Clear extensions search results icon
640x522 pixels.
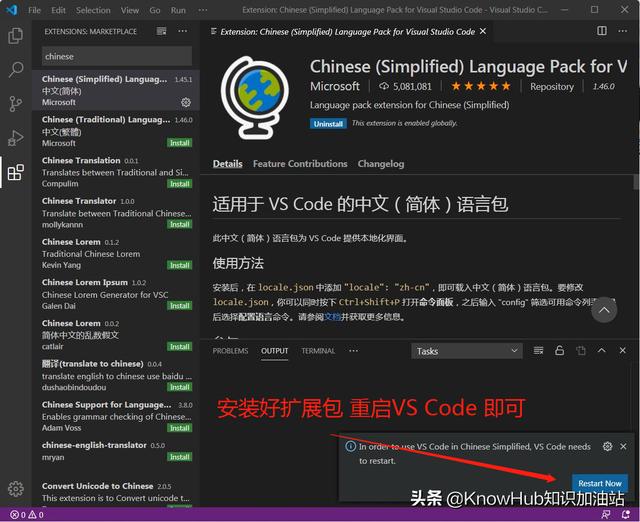[x=162, y=31]
